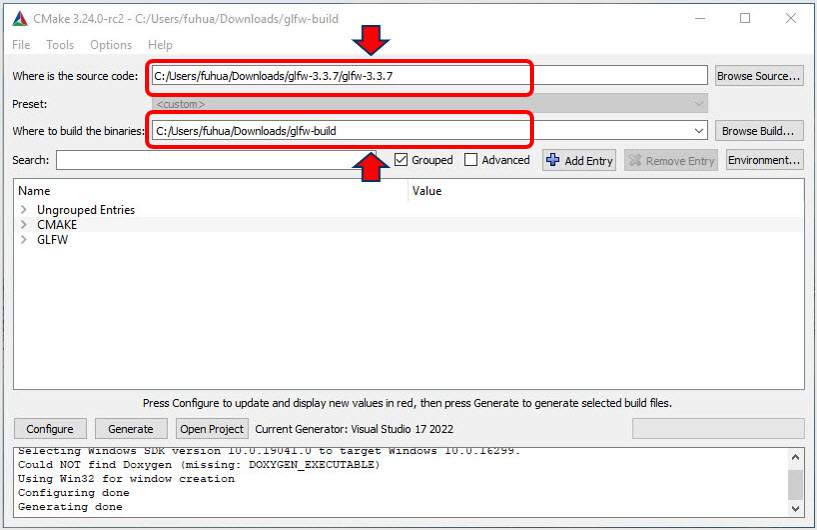Viewport: 817px width, 530px height.
Task: Select the CMAKE tree row label
Action: coord(57,225)
